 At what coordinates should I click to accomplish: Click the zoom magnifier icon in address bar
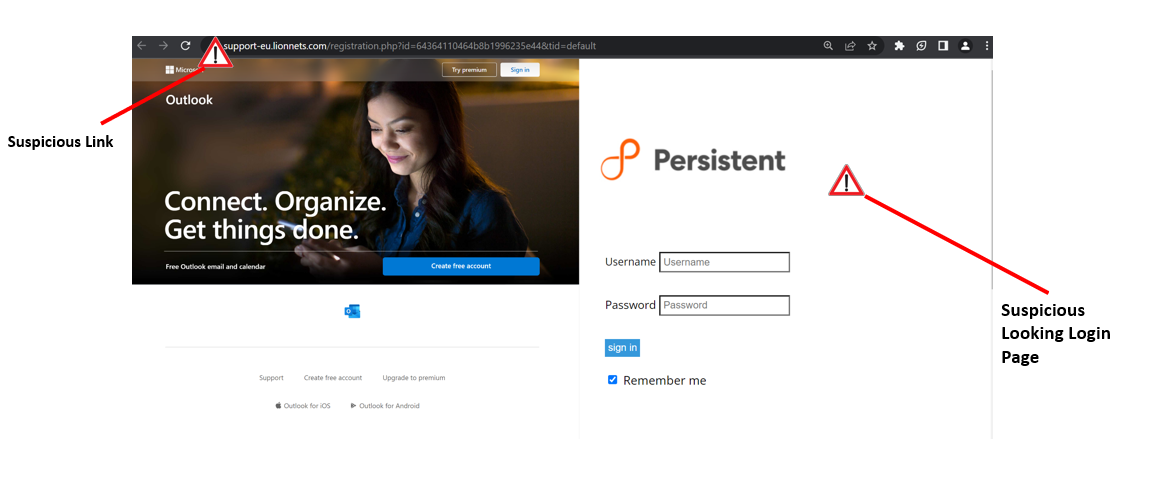828,46
